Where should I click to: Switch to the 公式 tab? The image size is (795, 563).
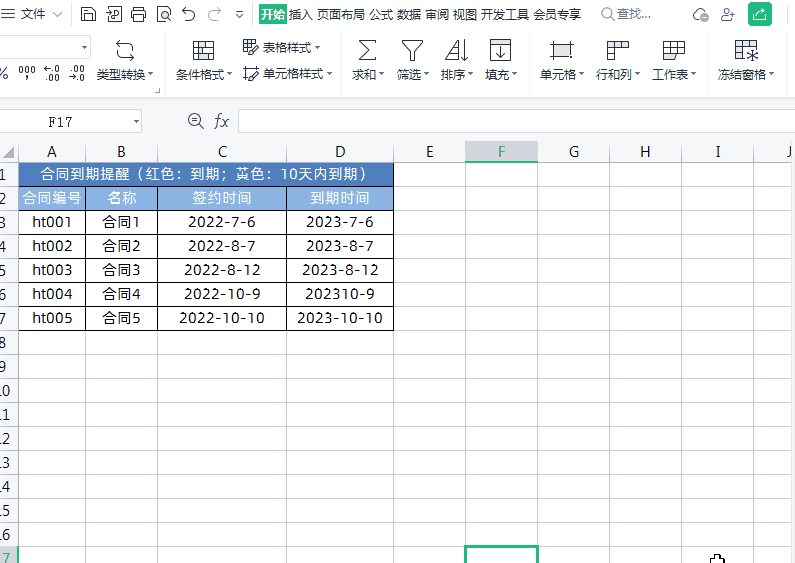point(381,14)
